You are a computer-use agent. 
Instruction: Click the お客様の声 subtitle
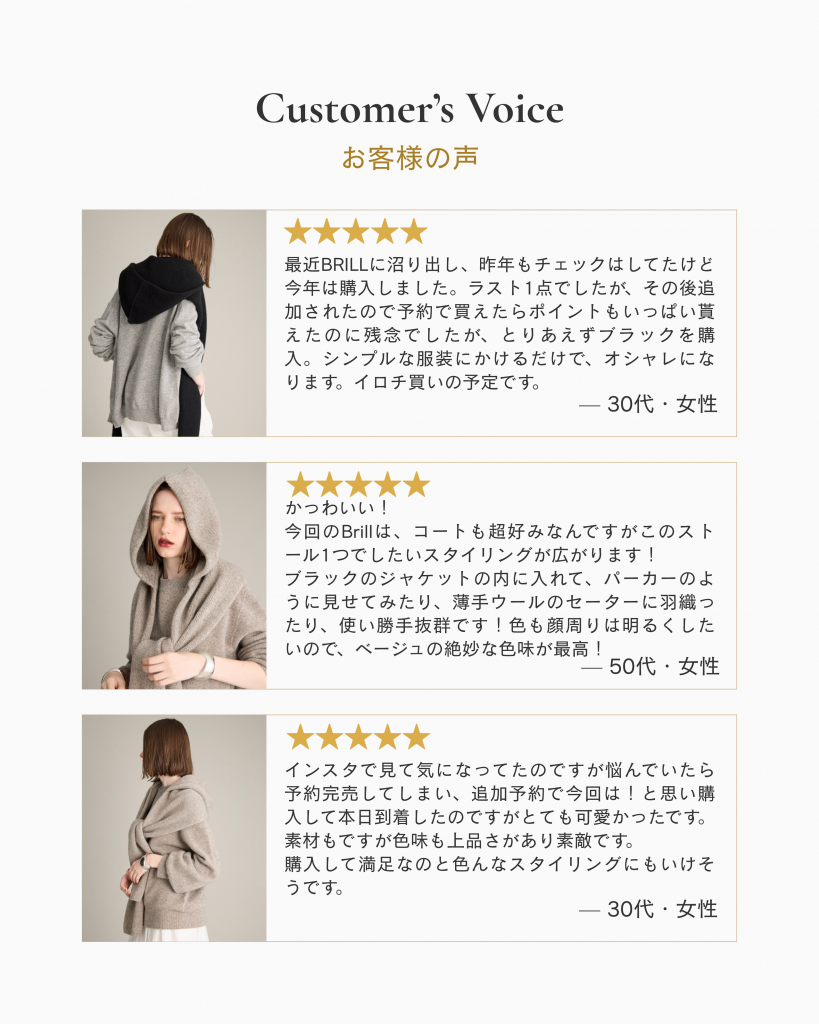[x=410, y=158]
